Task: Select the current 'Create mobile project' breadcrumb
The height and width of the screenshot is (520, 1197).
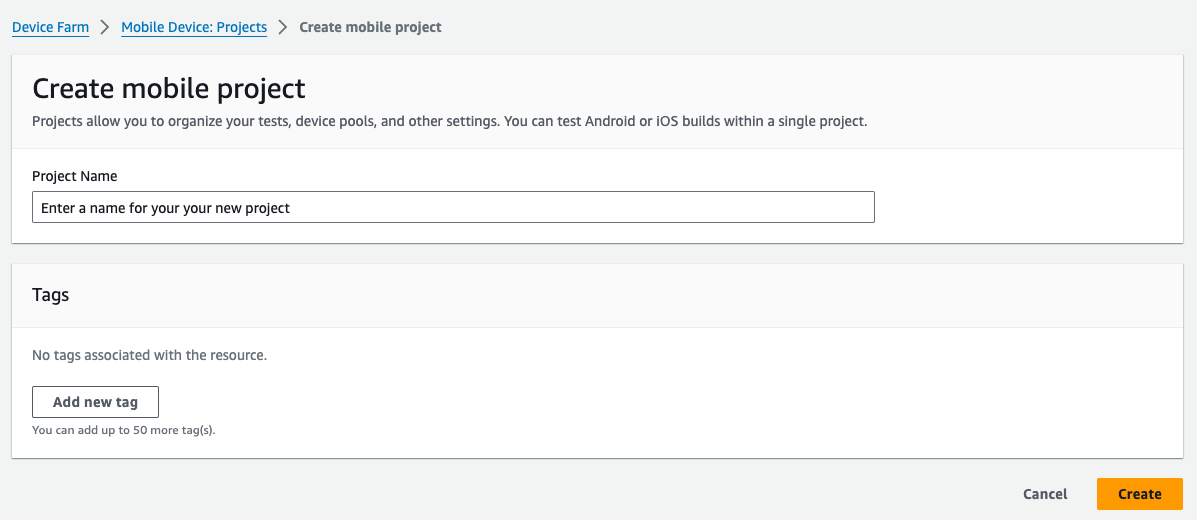Action: [x=370, y=28]
